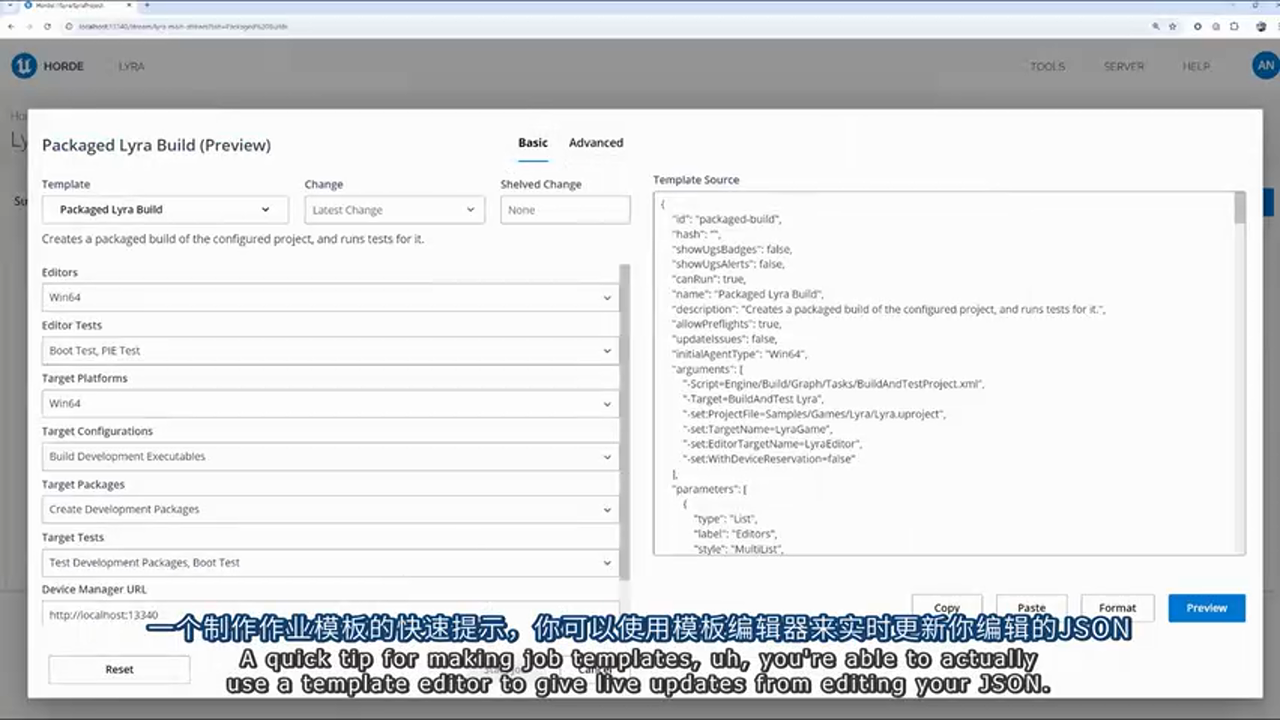
Task: Go back using browser back arrow
Action: point(12,26)
